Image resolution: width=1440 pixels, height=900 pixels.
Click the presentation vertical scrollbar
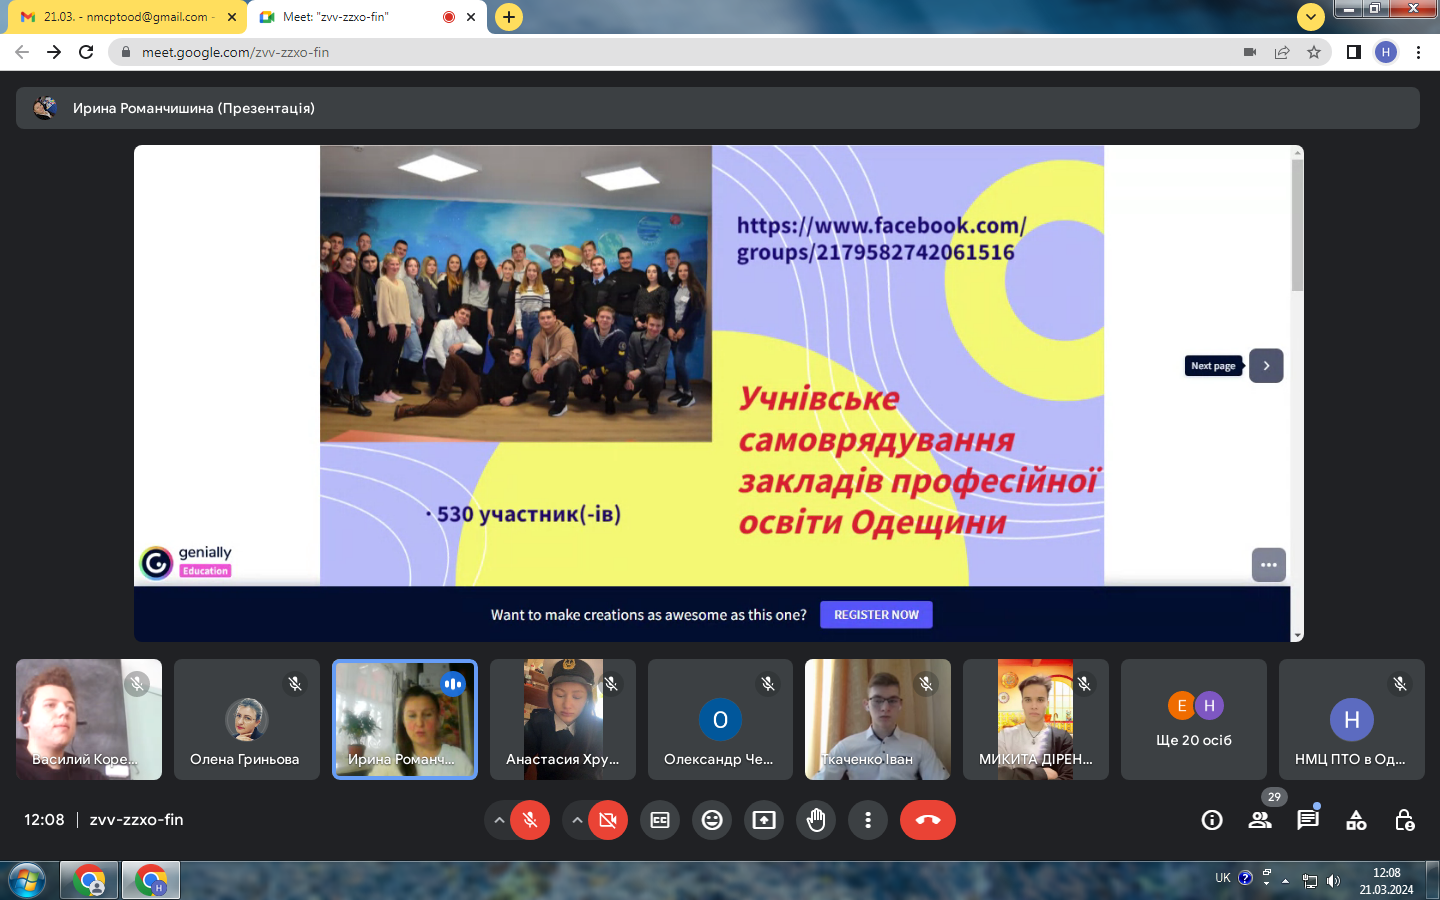(x=1297, y=225)
